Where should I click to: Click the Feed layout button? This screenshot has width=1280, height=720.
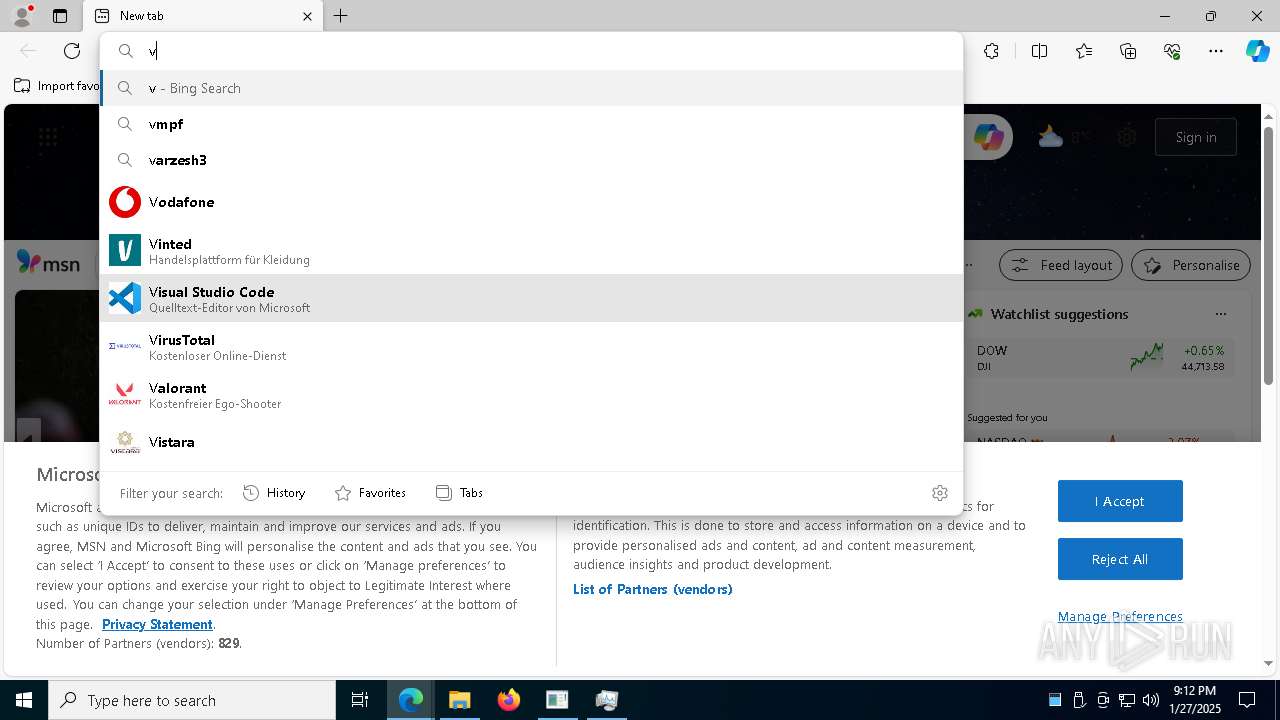point(1061,265)
